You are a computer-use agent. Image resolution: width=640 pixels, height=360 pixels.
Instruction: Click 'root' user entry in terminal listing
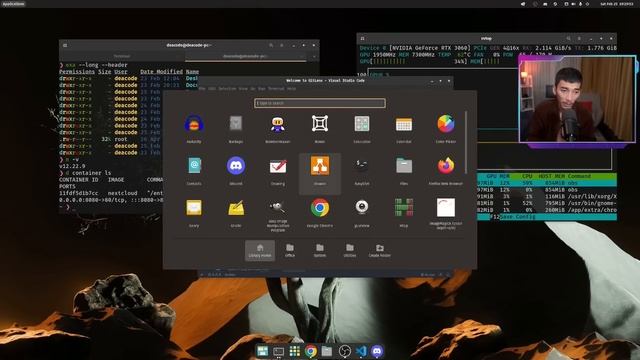point(121,139)
